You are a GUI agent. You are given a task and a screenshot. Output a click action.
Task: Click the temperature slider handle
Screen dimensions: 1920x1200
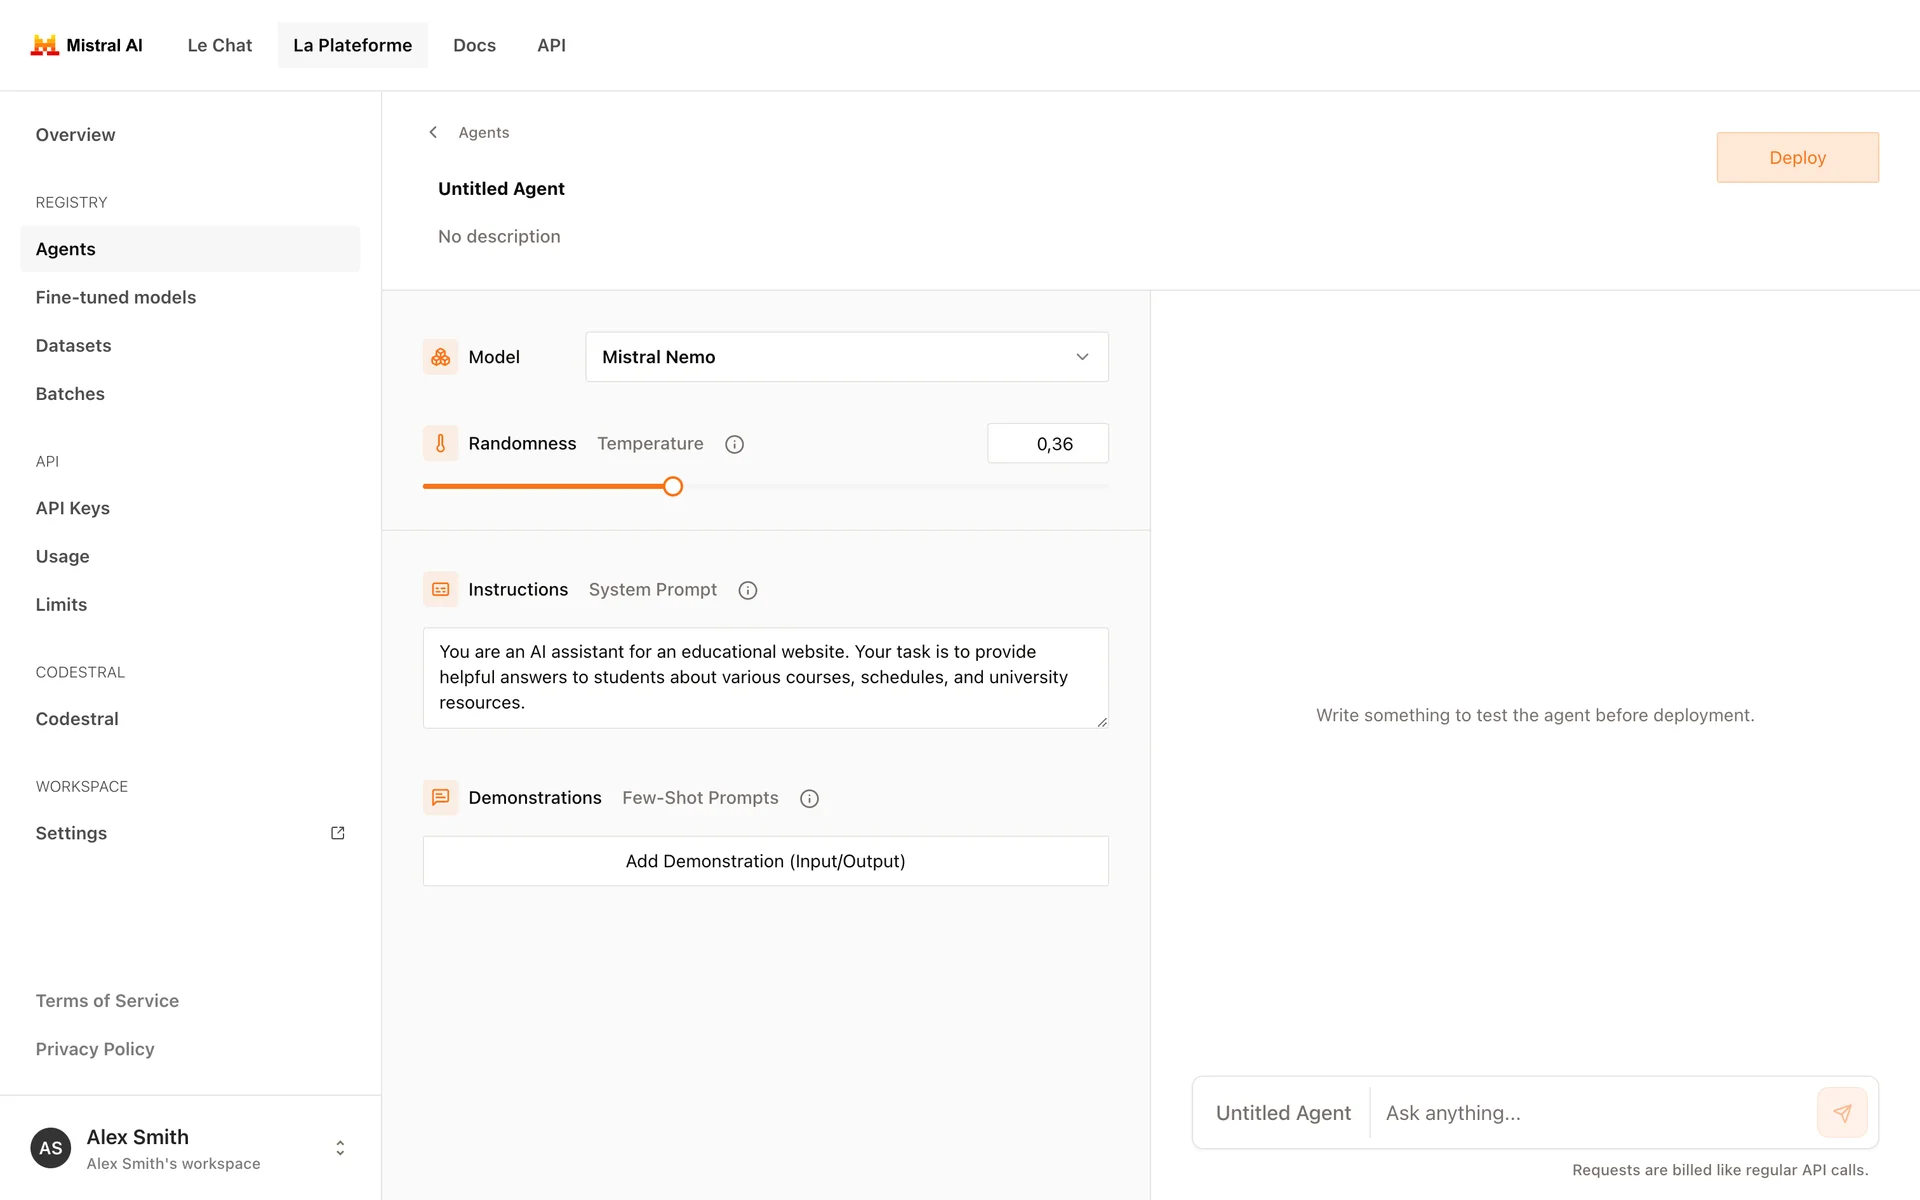click(x=673, y=487)
